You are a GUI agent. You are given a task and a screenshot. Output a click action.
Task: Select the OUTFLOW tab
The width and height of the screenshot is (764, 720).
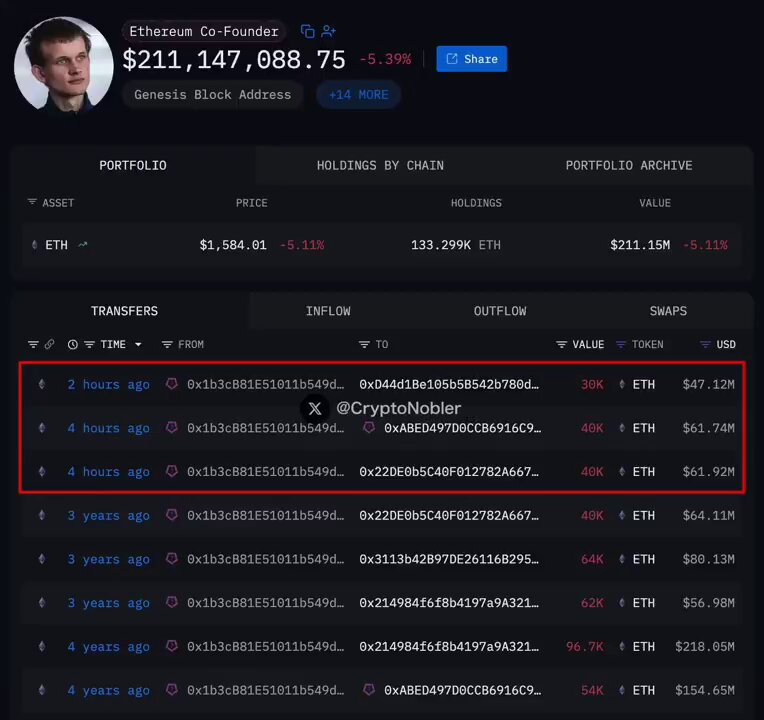pos(500,311)
